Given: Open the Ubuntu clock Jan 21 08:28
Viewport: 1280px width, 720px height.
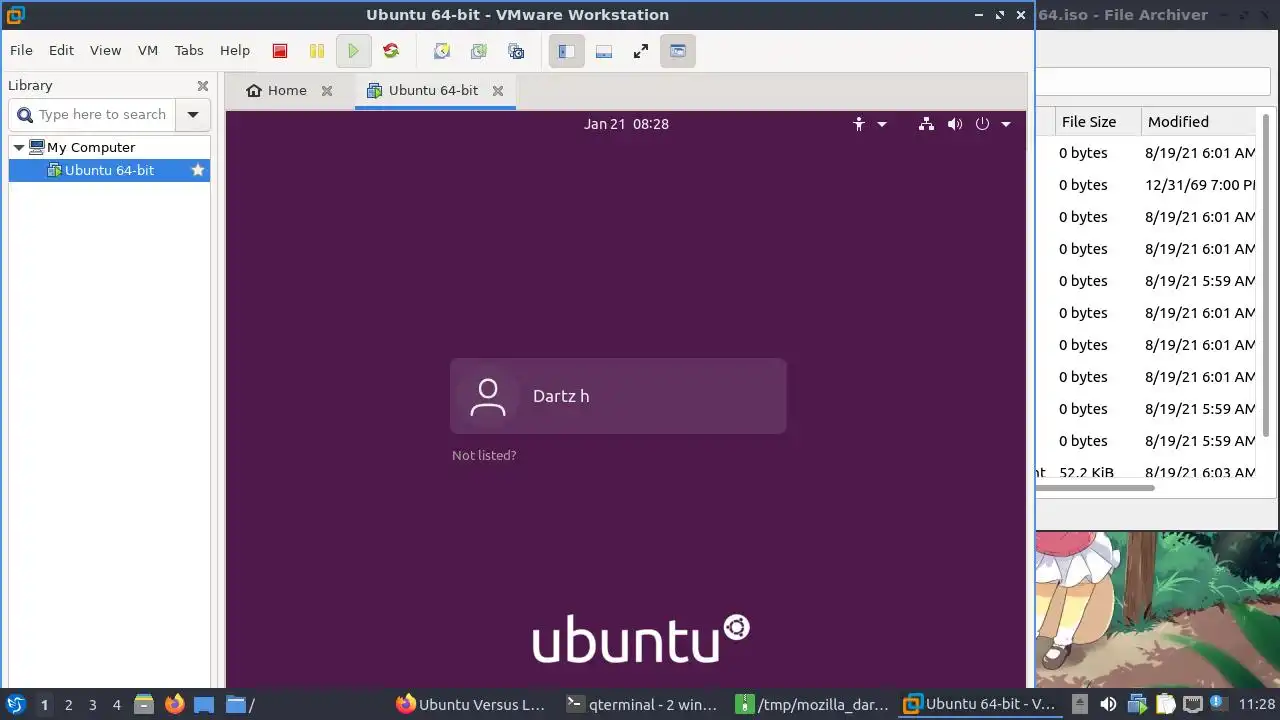Looking at the screenshot, I should pos(626,124).
